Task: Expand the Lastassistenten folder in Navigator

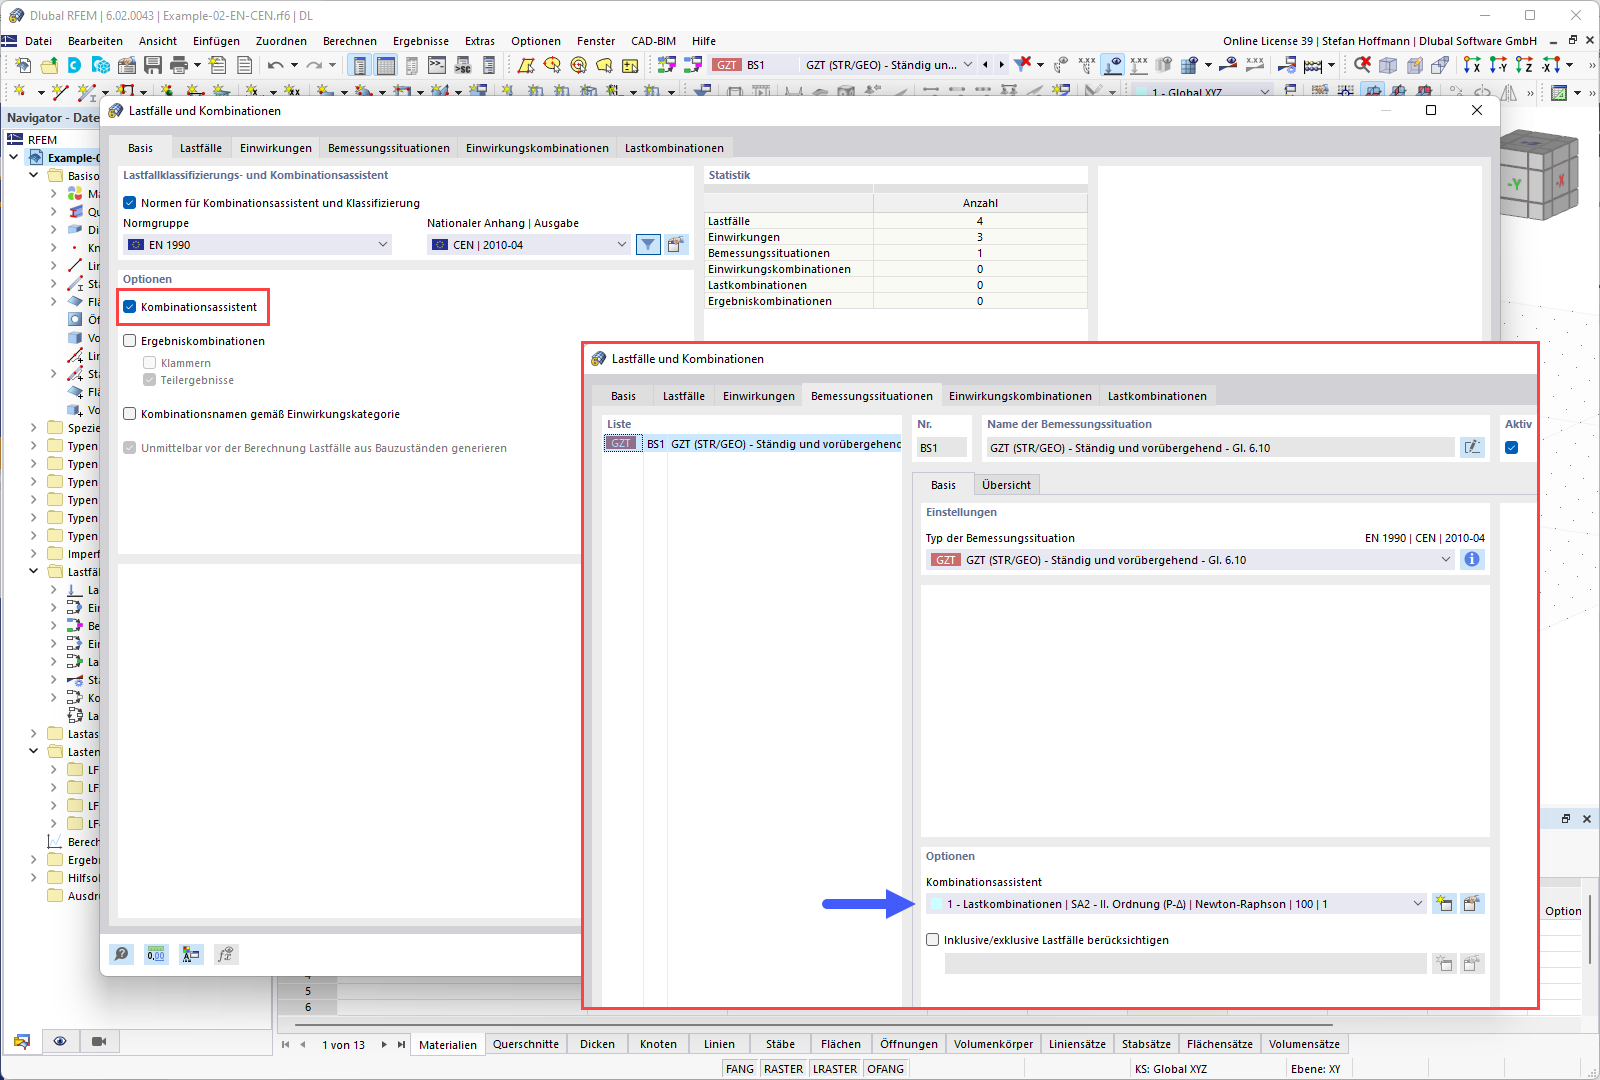Action: (x=34, y=734)
